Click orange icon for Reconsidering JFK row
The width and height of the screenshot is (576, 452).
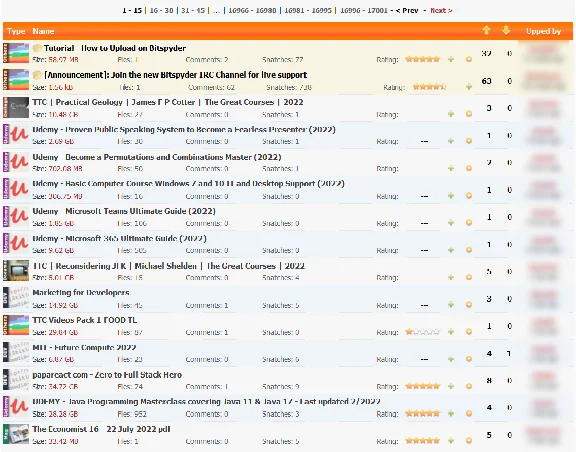[469, 277]
